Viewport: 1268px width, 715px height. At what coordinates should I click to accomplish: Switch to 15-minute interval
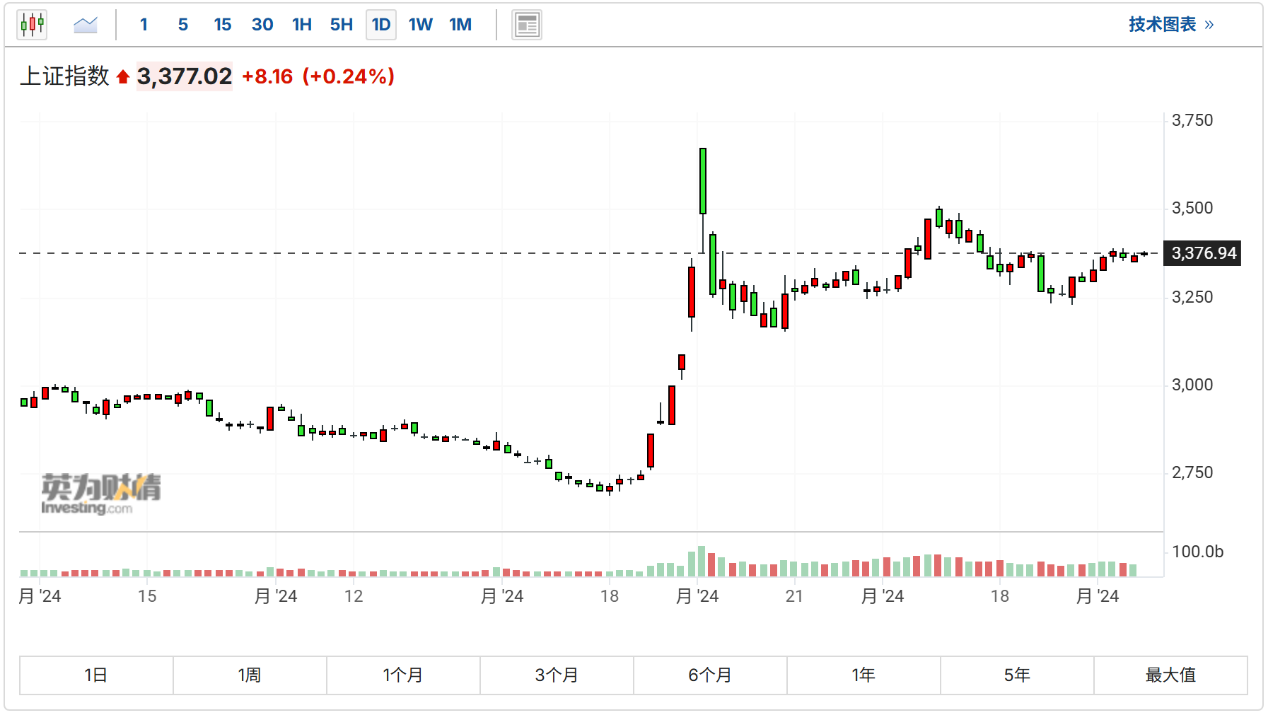pyautogui.click(x=222, y=24)
